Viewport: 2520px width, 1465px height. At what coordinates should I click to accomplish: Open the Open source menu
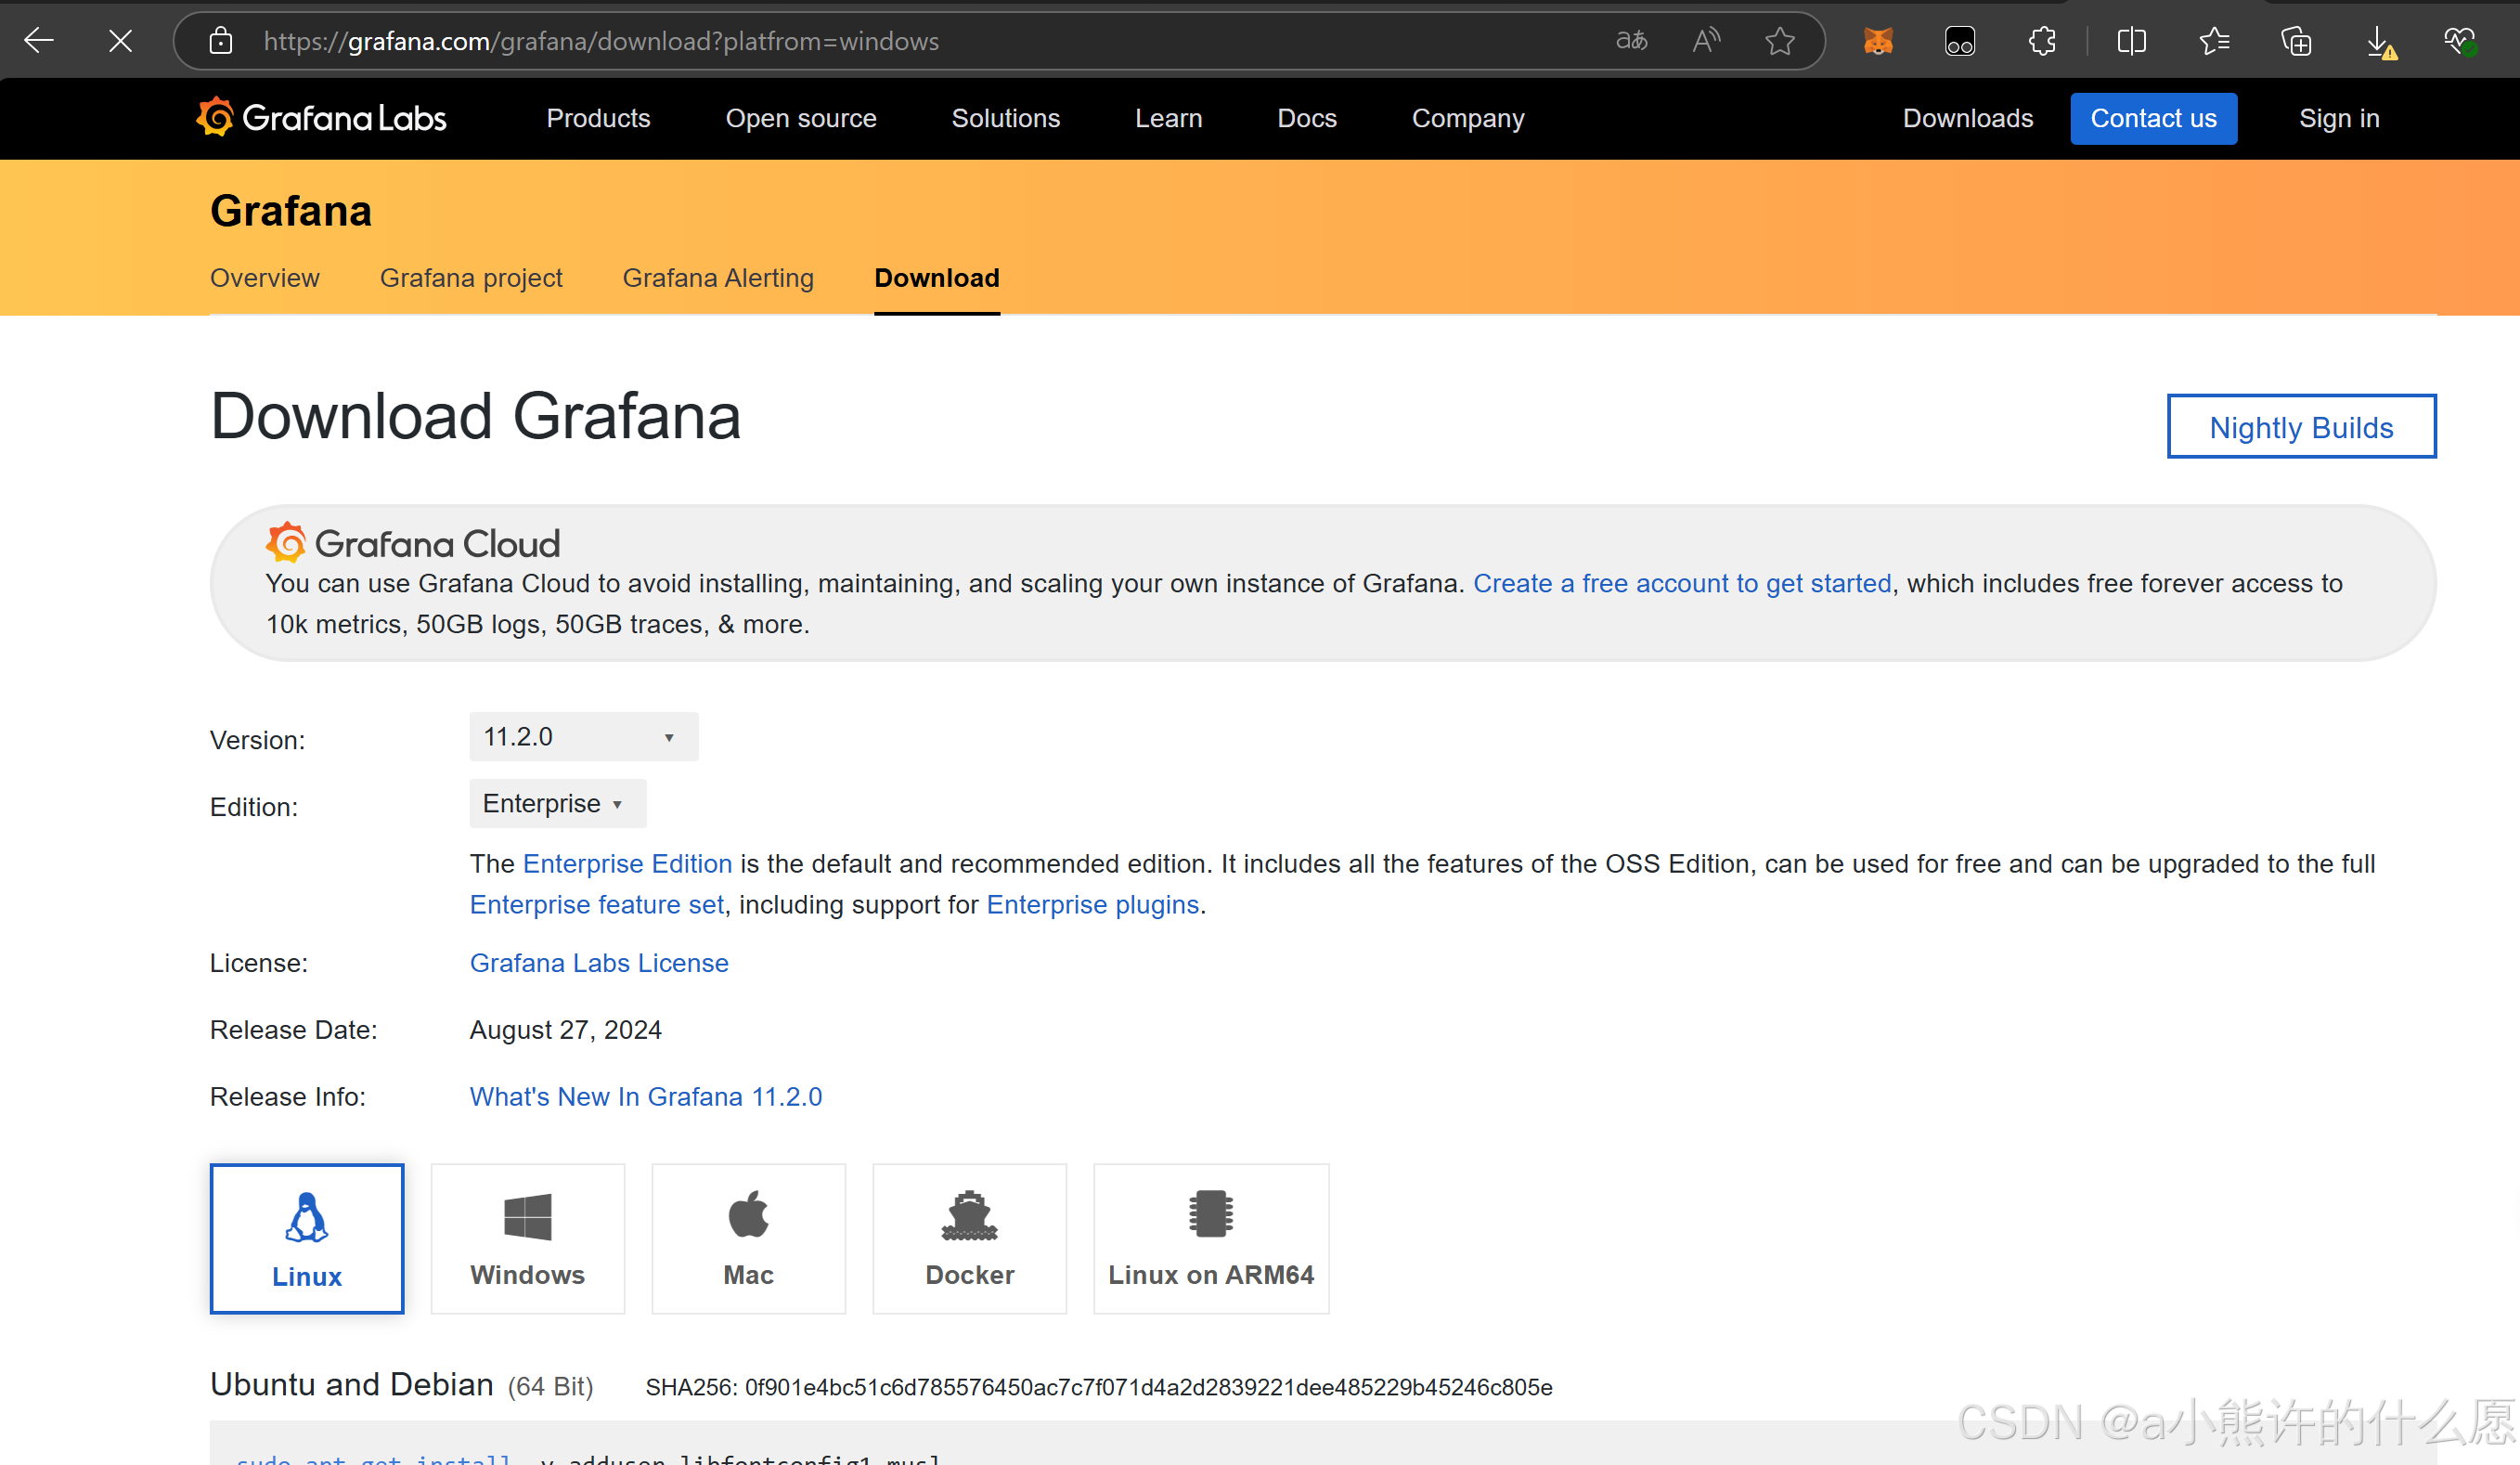point(801,118)
